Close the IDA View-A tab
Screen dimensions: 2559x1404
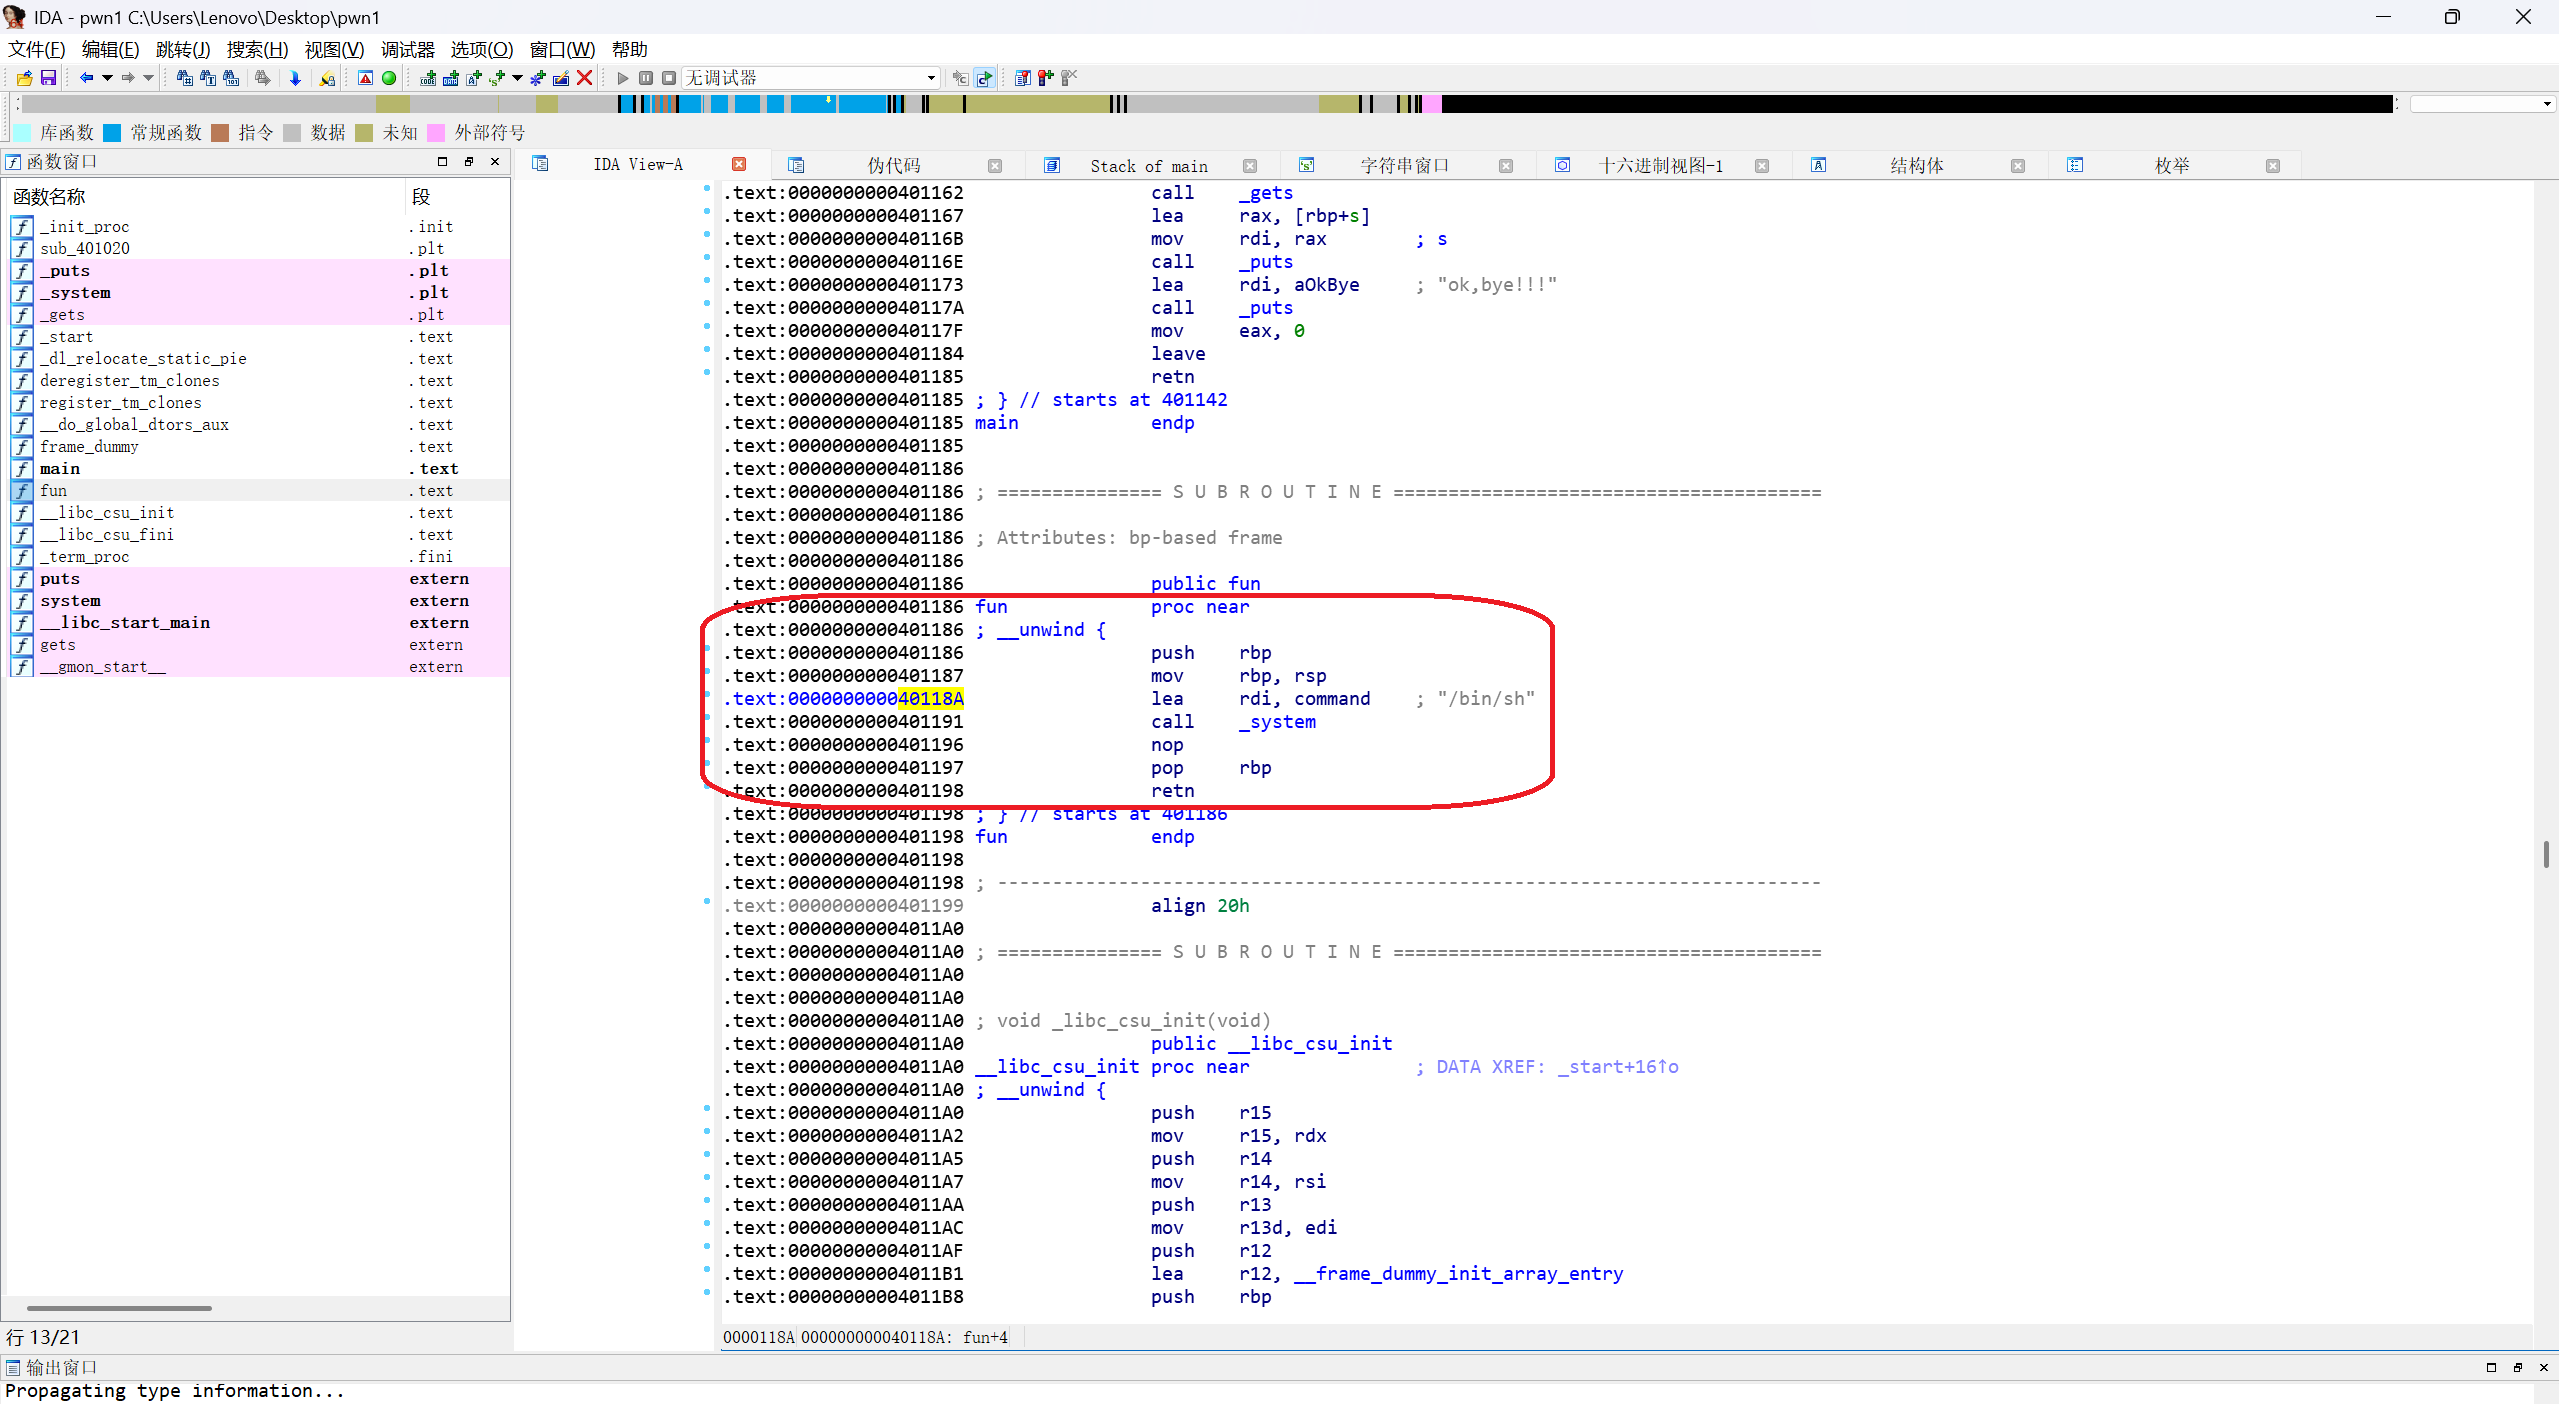click(x=739, y=165)
